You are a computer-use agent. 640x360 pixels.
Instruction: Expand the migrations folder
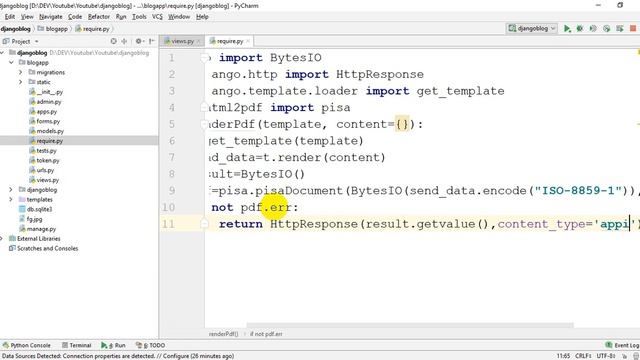coord(20,72)
